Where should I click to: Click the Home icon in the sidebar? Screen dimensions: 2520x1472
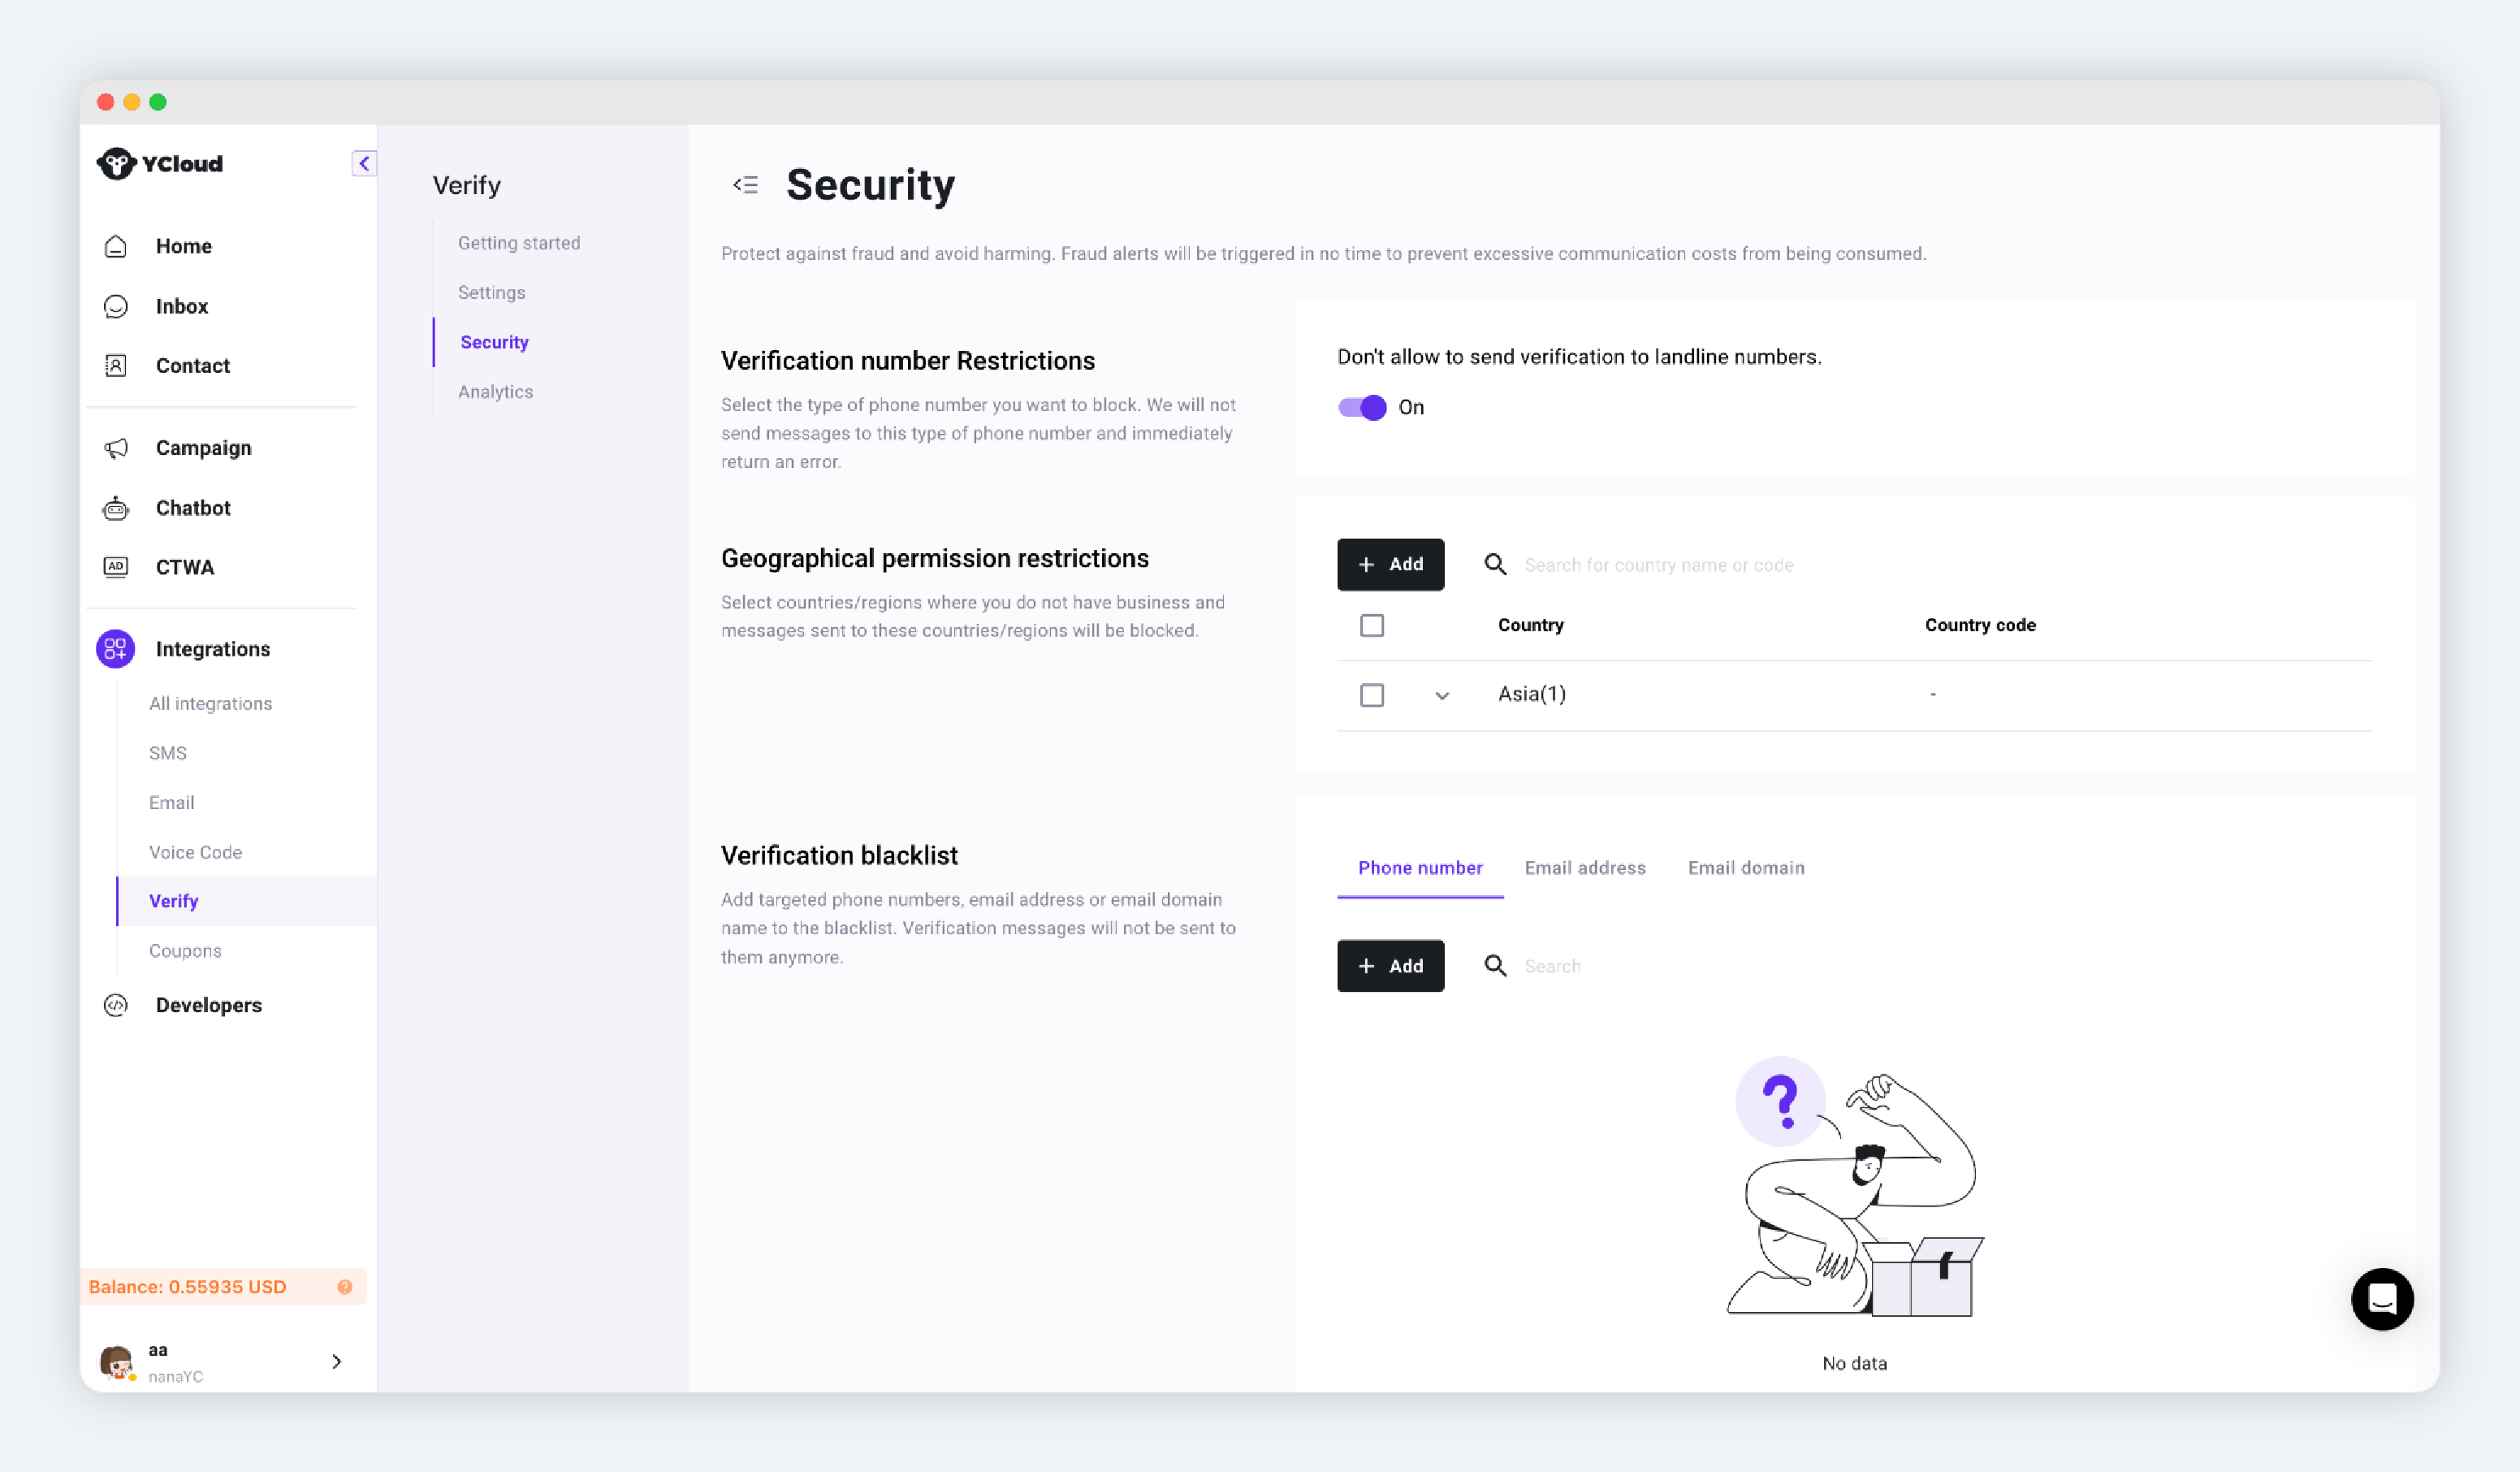point(116,246)
